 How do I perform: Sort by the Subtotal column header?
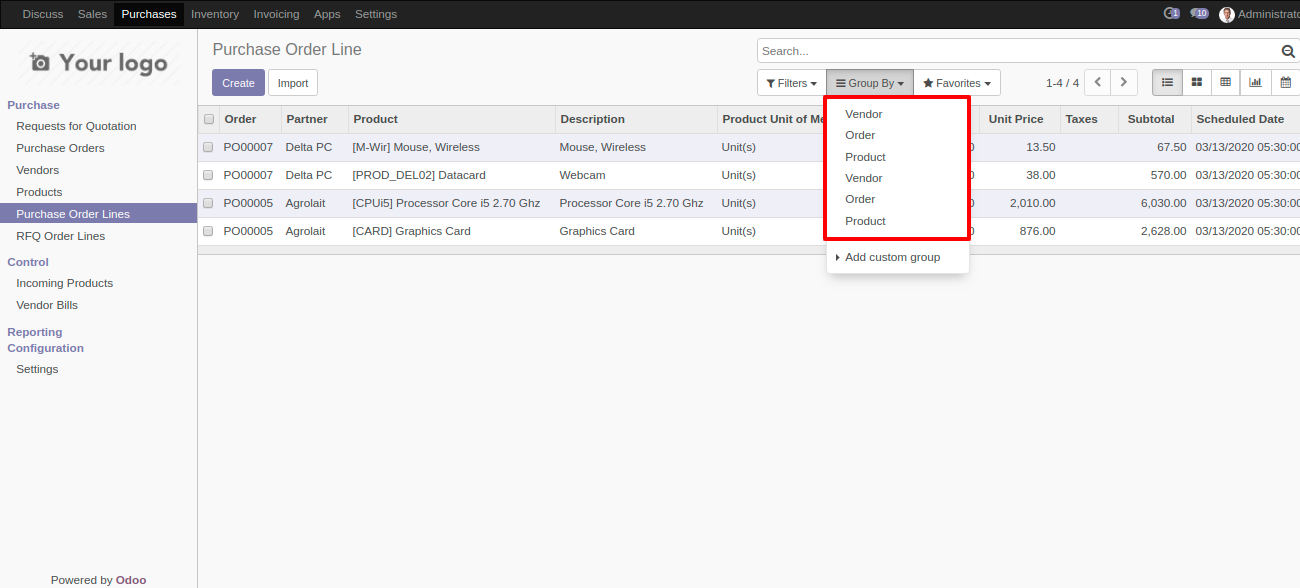coord(1154,119)
